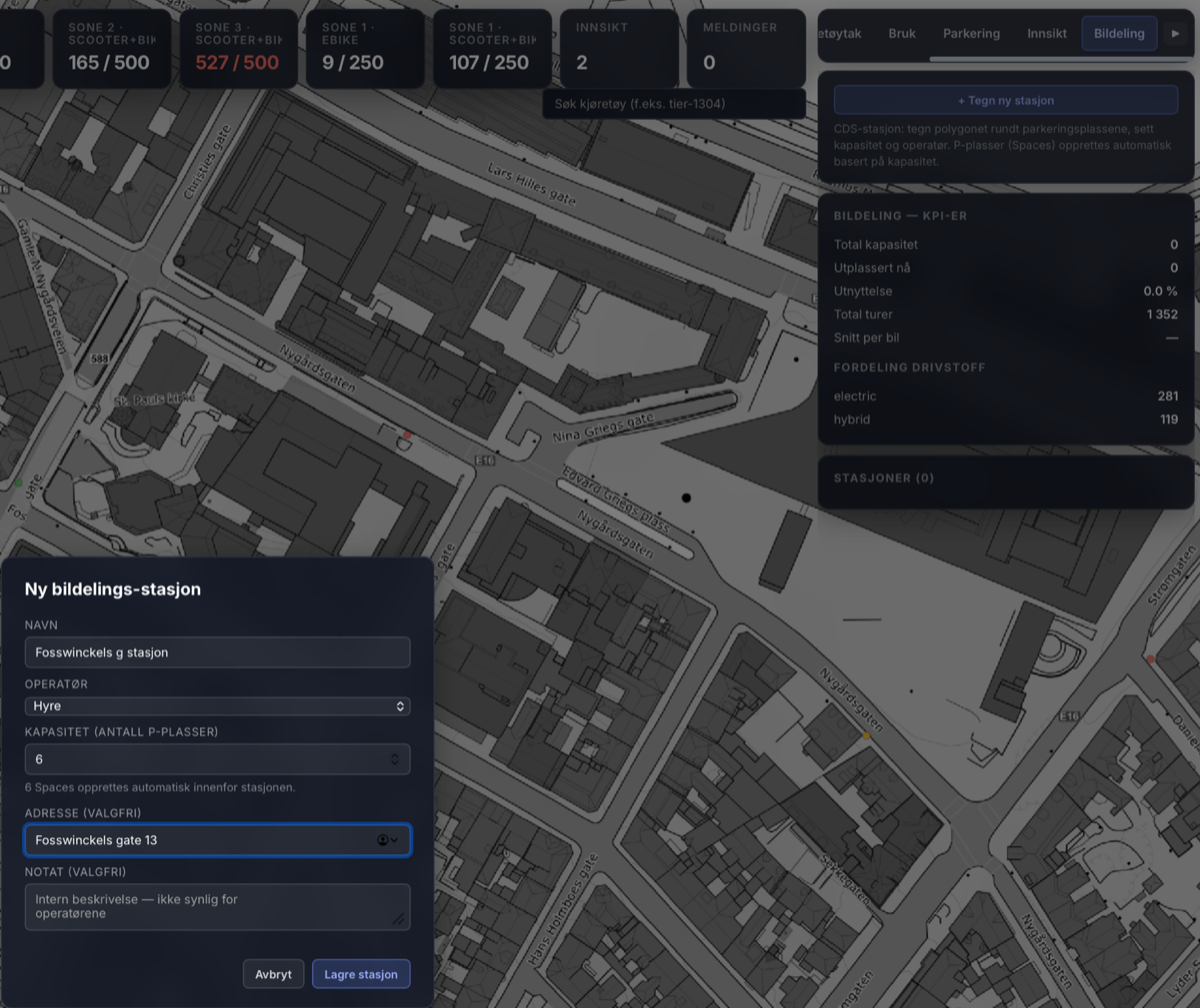This screenshot has height=1008, width=1200.
Task: Click the Navn input field
Action: [217, 652]
